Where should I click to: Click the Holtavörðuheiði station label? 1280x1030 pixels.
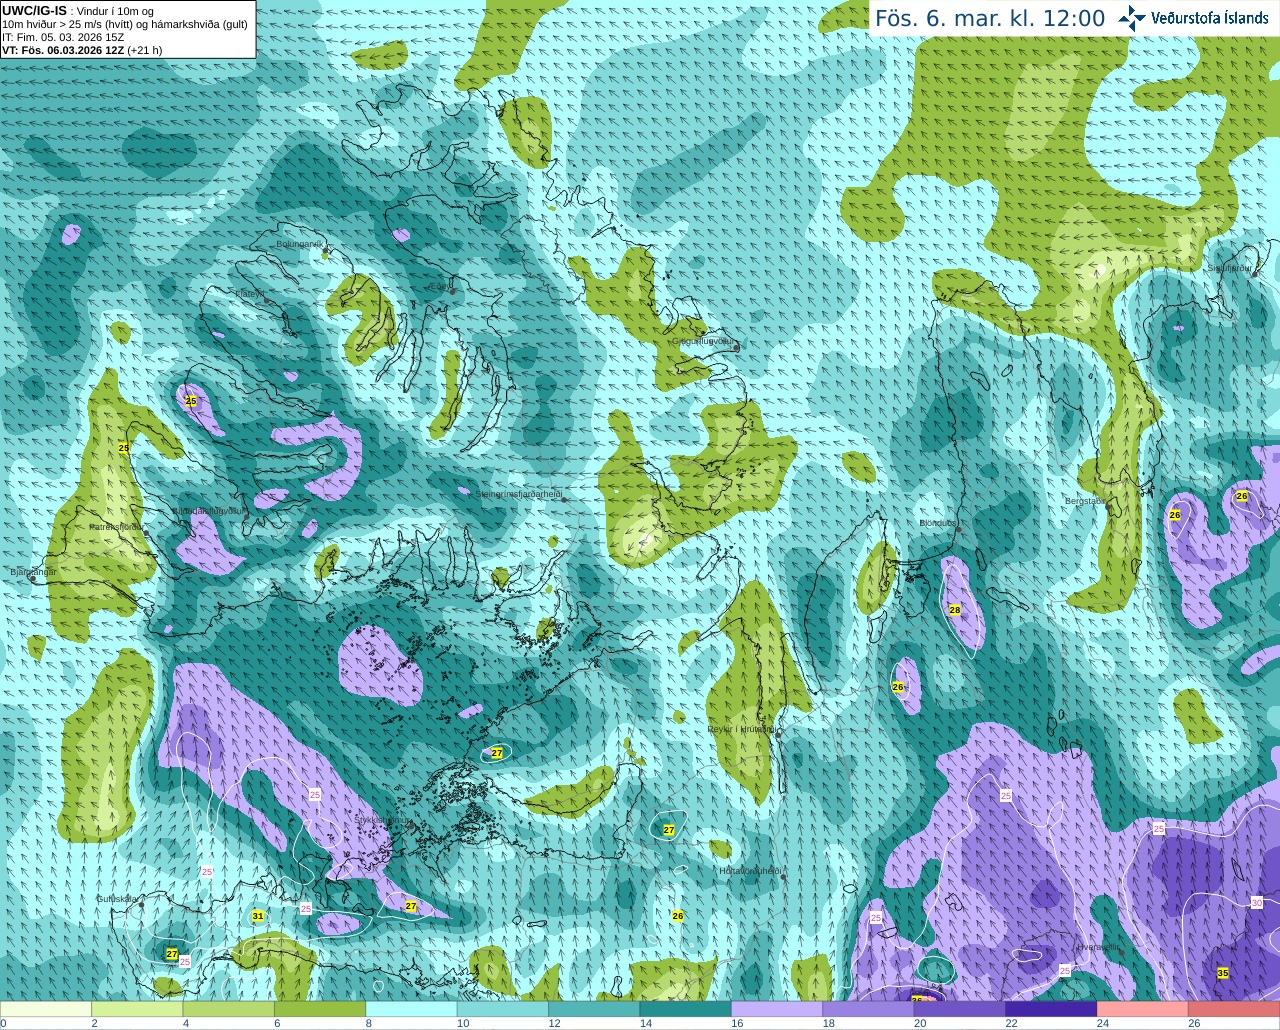pos(750,871)
